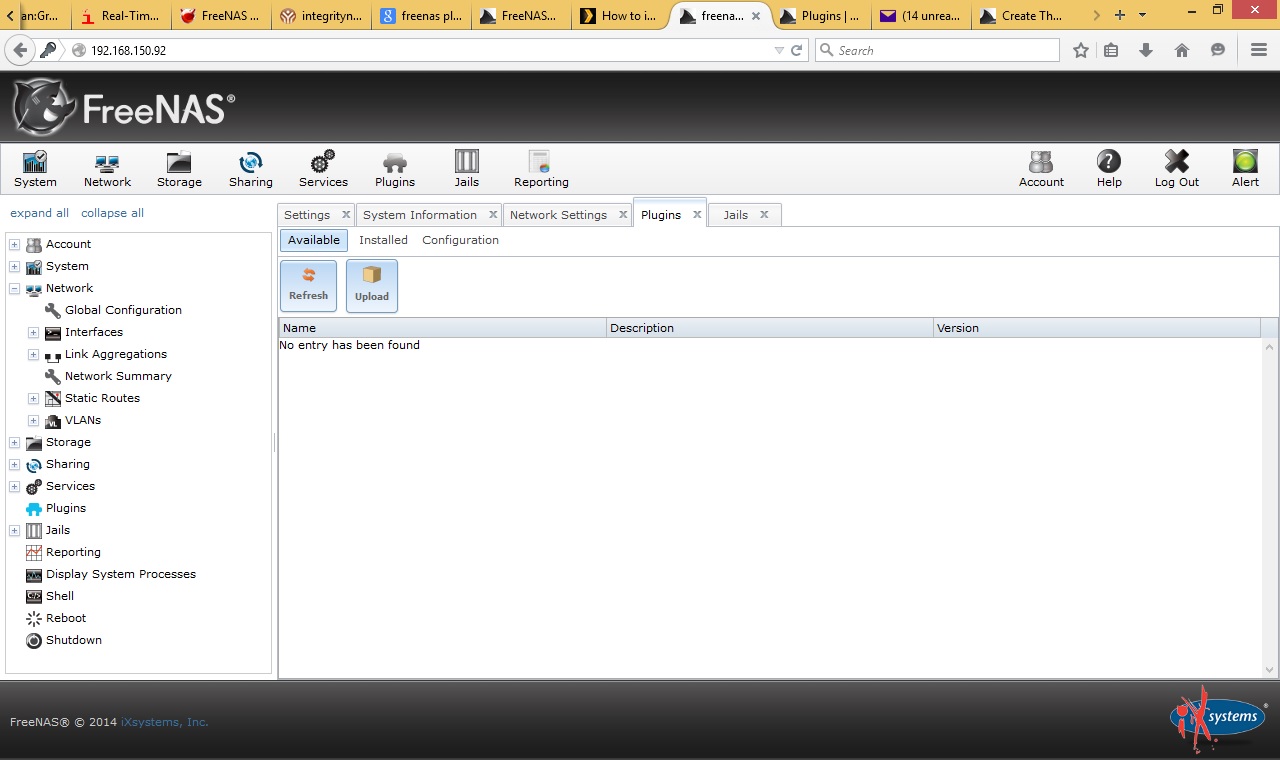The height and width of the screenshot is (760, 1280).
Task: Click the expand all link
Action: [x=39, y=213]
